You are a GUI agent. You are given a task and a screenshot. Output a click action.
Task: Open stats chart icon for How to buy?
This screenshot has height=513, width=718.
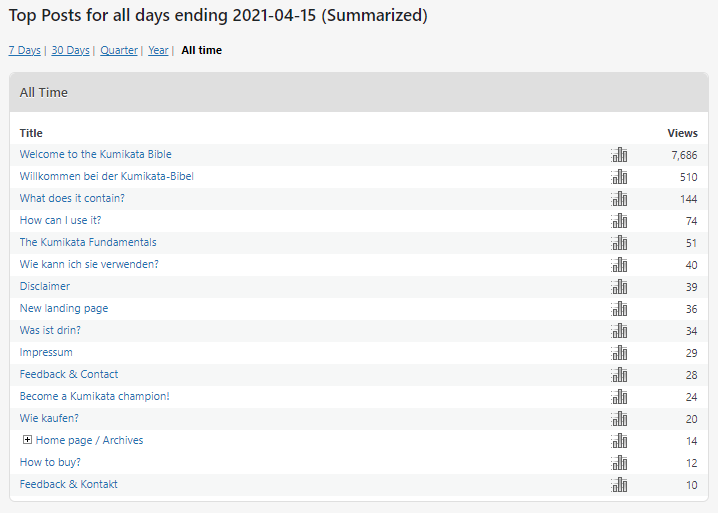(619, 463)
